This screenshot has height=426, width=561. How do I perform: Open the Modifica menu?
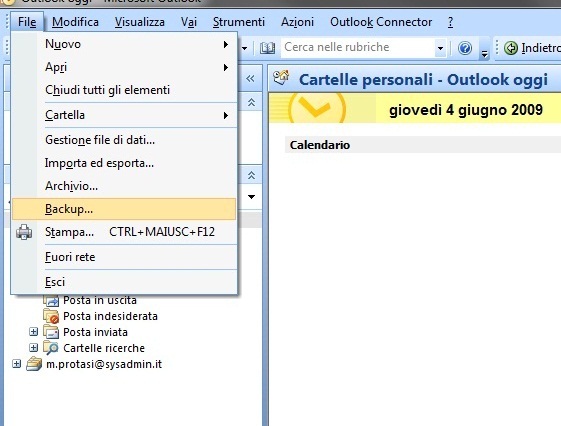(75, 22)
